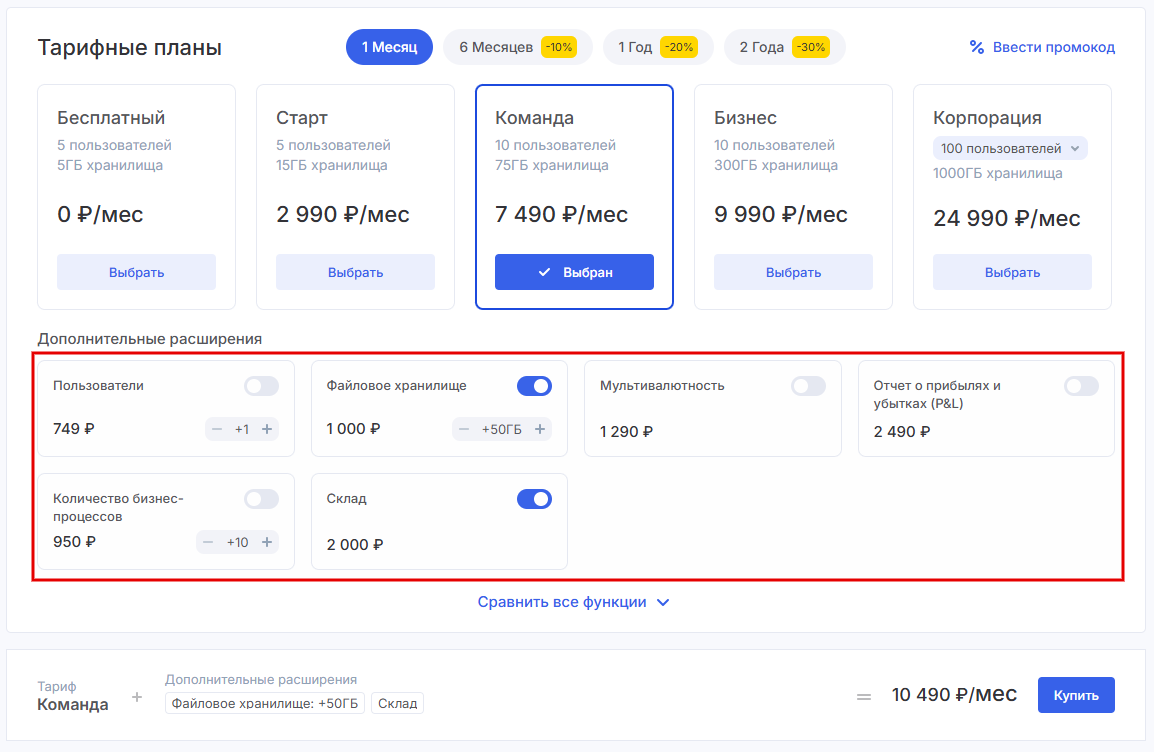The width and height of the screenshot is (1154, 752).
Task: Select the 6 Месяцев billing period
Action: [516, 47]
